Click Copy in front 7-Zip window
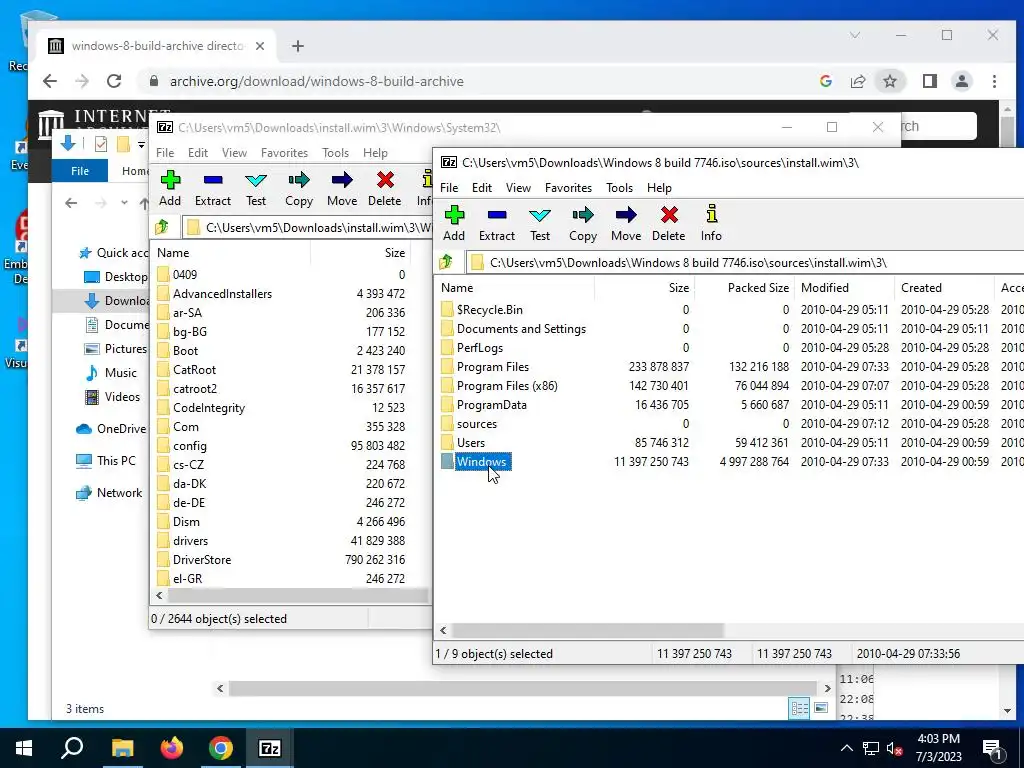This screenshot has height=768, width=1024. click(583, 223)
